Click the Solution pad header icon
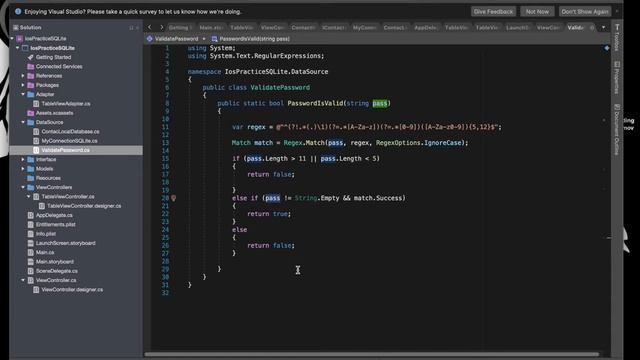 click(16, 28)
